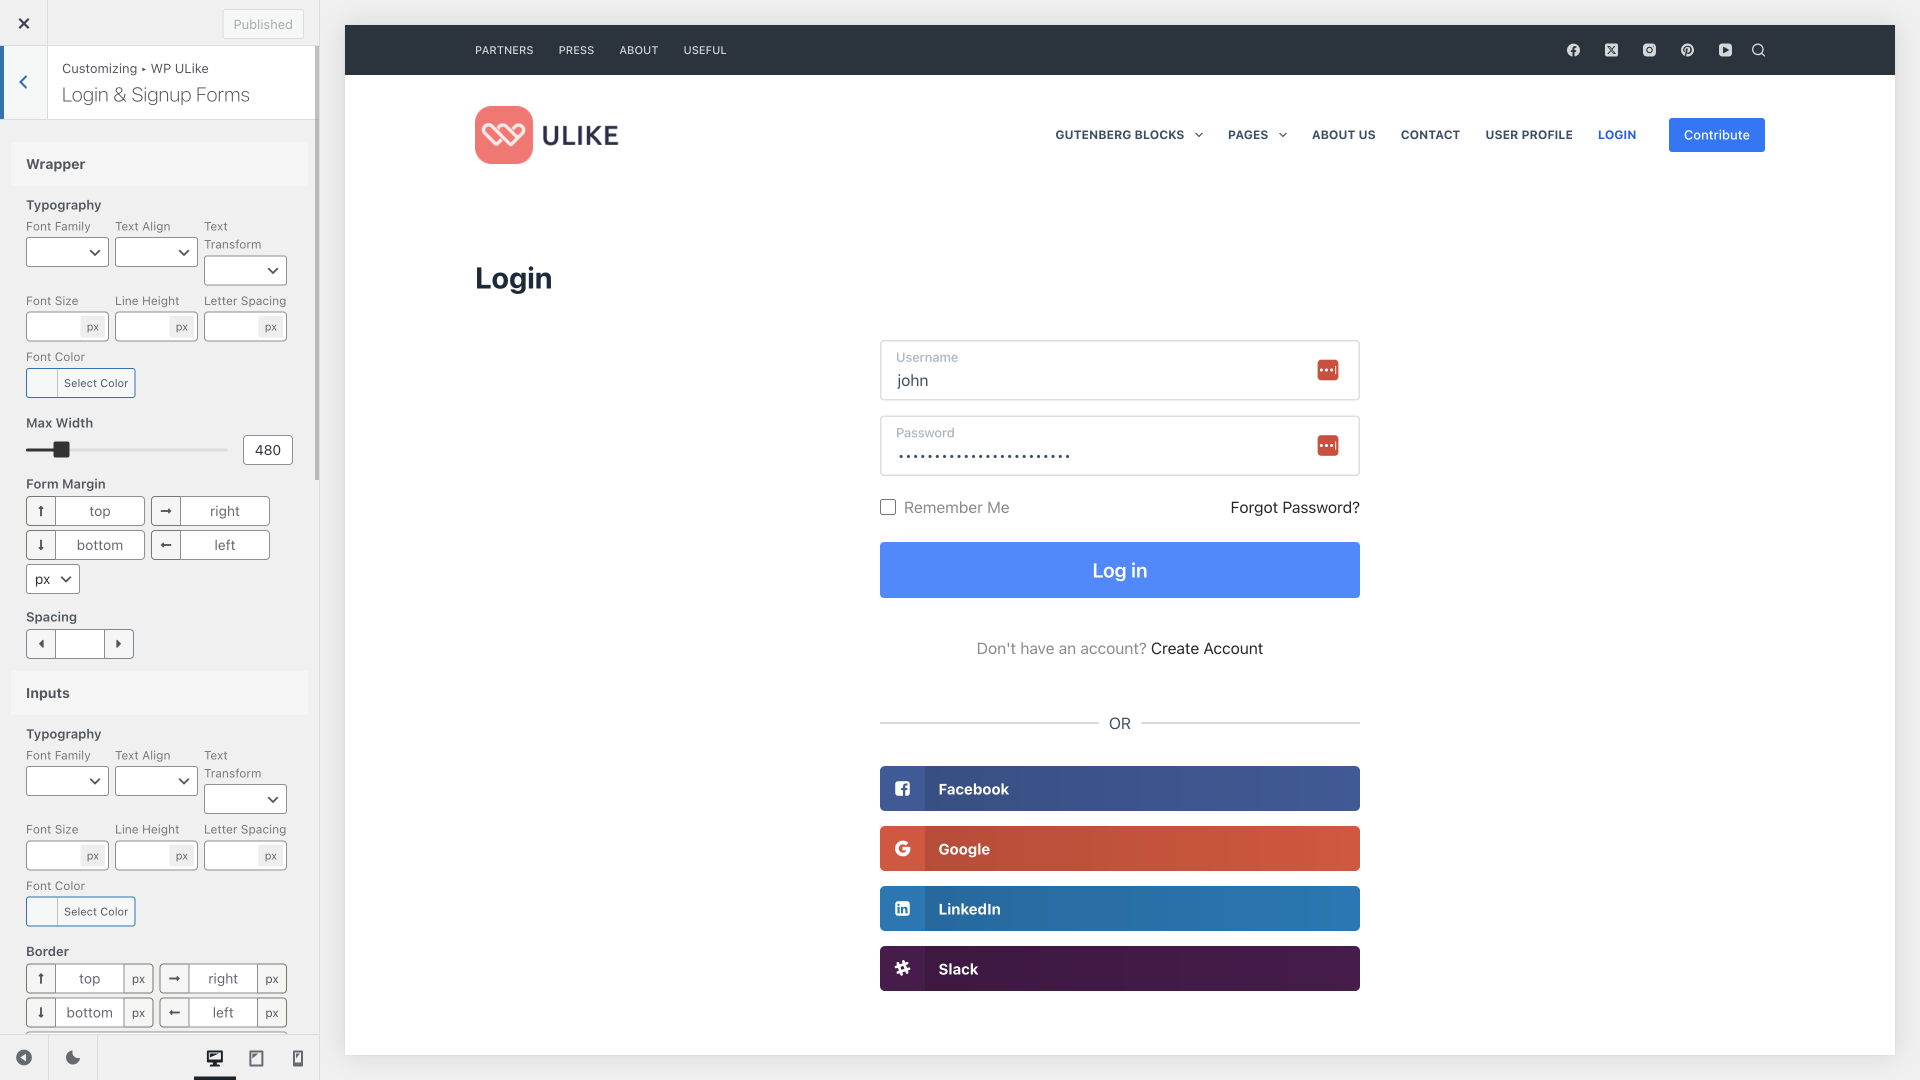The height and width of the screenshot is (1080, 1920).
Task: Expand Text Align dropdown for Inputs
Action: (x=156, y=781)
